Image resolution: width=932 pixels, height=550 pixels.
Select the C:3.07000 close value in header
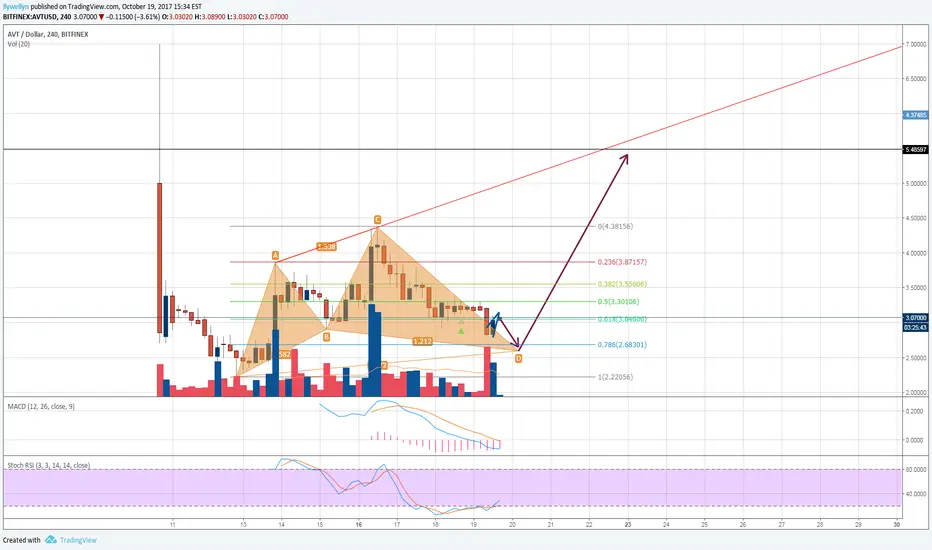273,17
